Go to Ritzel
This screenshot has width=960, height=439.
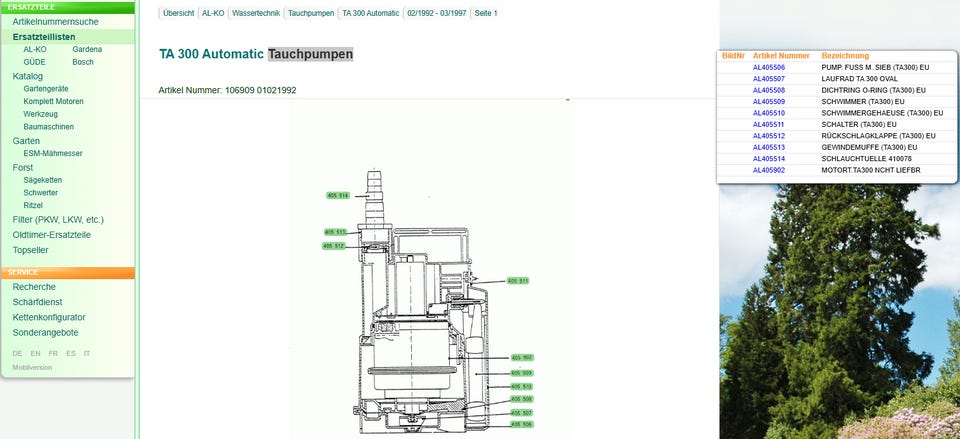tap(33, 205)
